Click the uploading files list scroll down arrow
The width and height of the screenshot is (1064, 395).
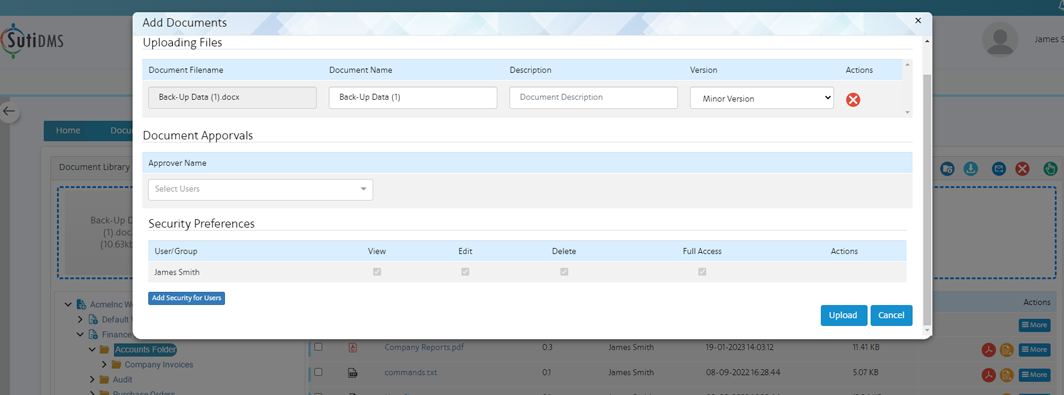(907, 112)
